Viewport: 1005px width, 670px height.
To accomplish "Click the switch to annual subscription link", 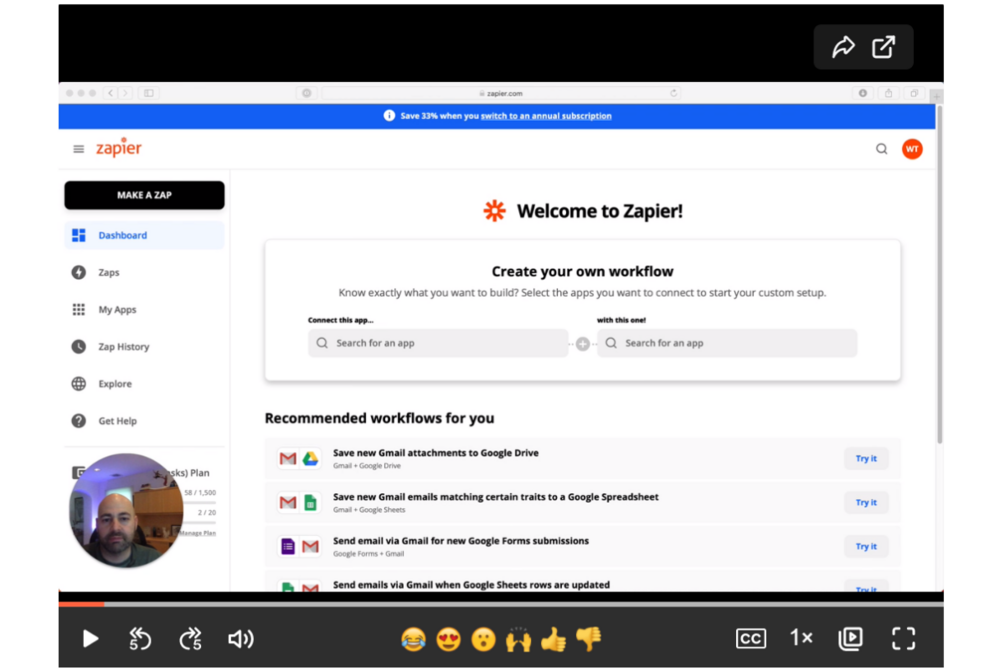I will [546, 116].
